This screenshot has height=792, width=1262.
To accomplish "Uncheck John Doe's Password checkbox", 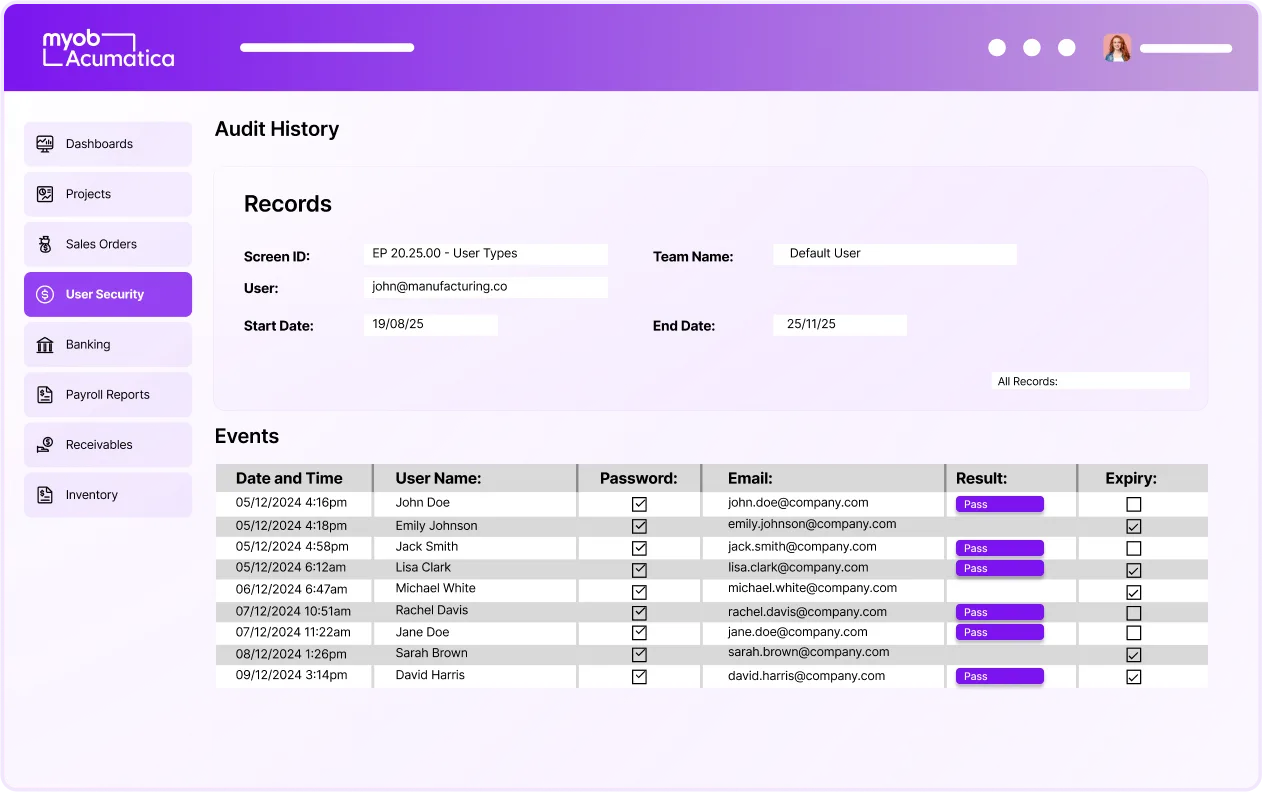I will point(638,502).
